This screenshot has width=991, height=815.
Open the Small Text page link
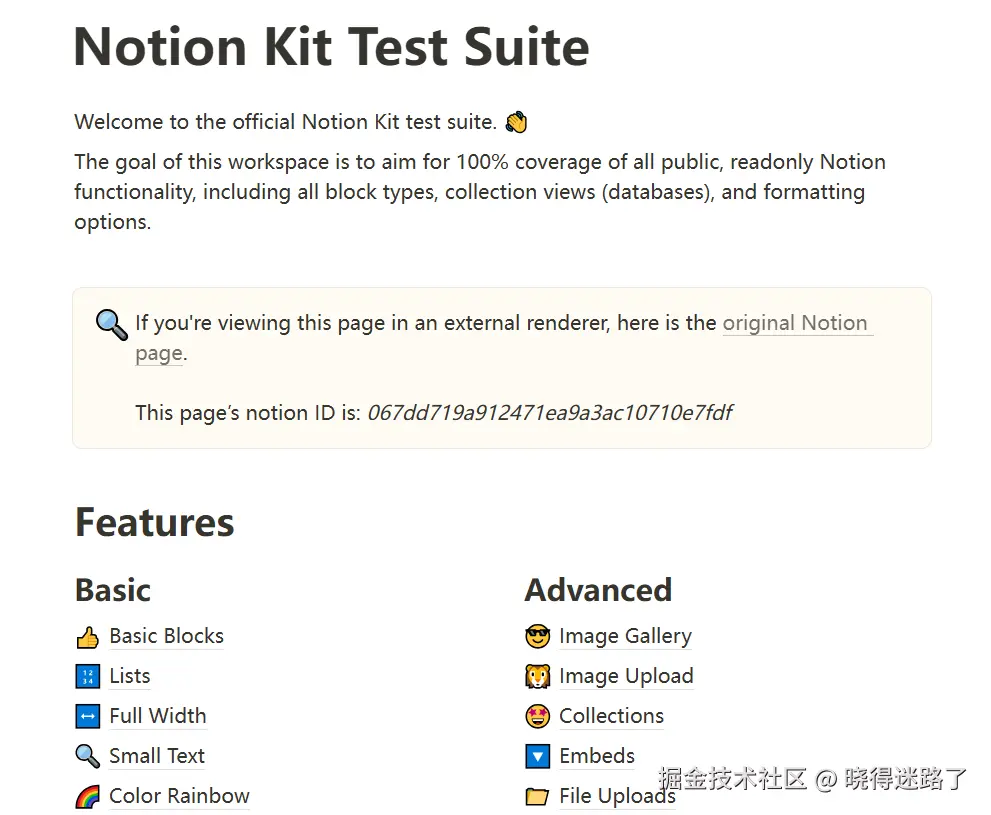click(157, 756)
